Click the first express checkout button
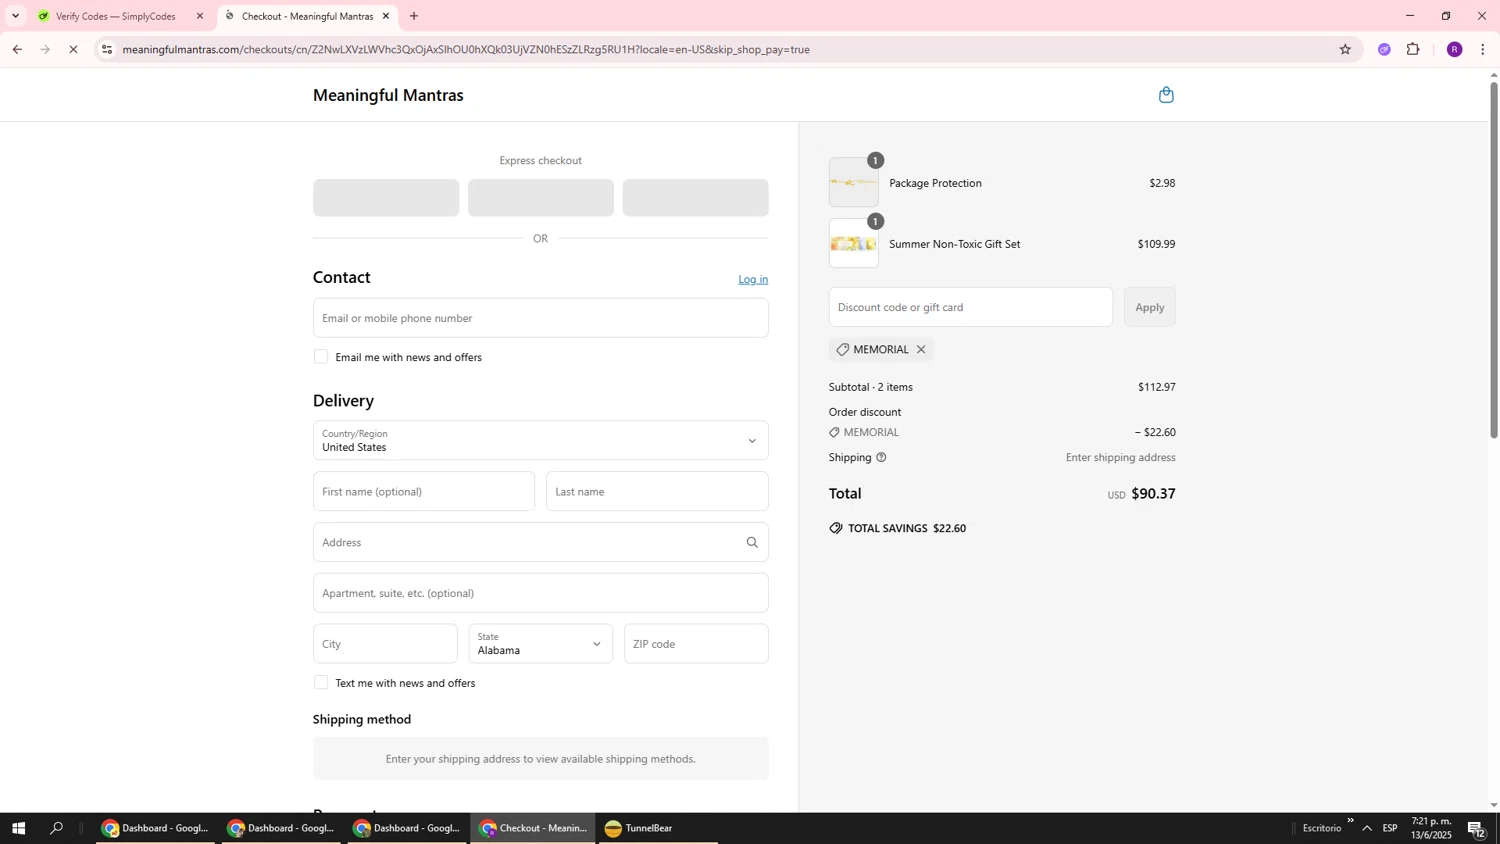 (x=386, y=198)
